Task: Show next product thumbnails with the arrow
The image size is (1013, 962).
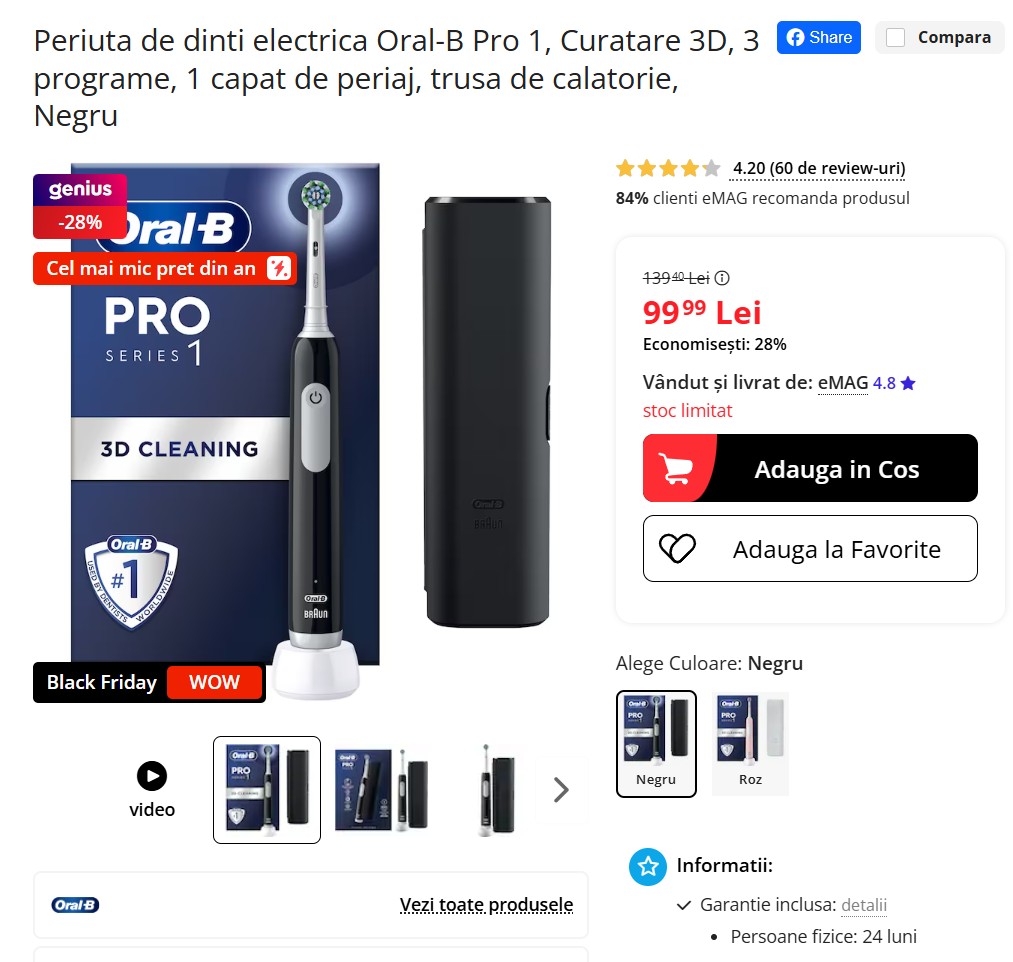Action: point(561,789)
